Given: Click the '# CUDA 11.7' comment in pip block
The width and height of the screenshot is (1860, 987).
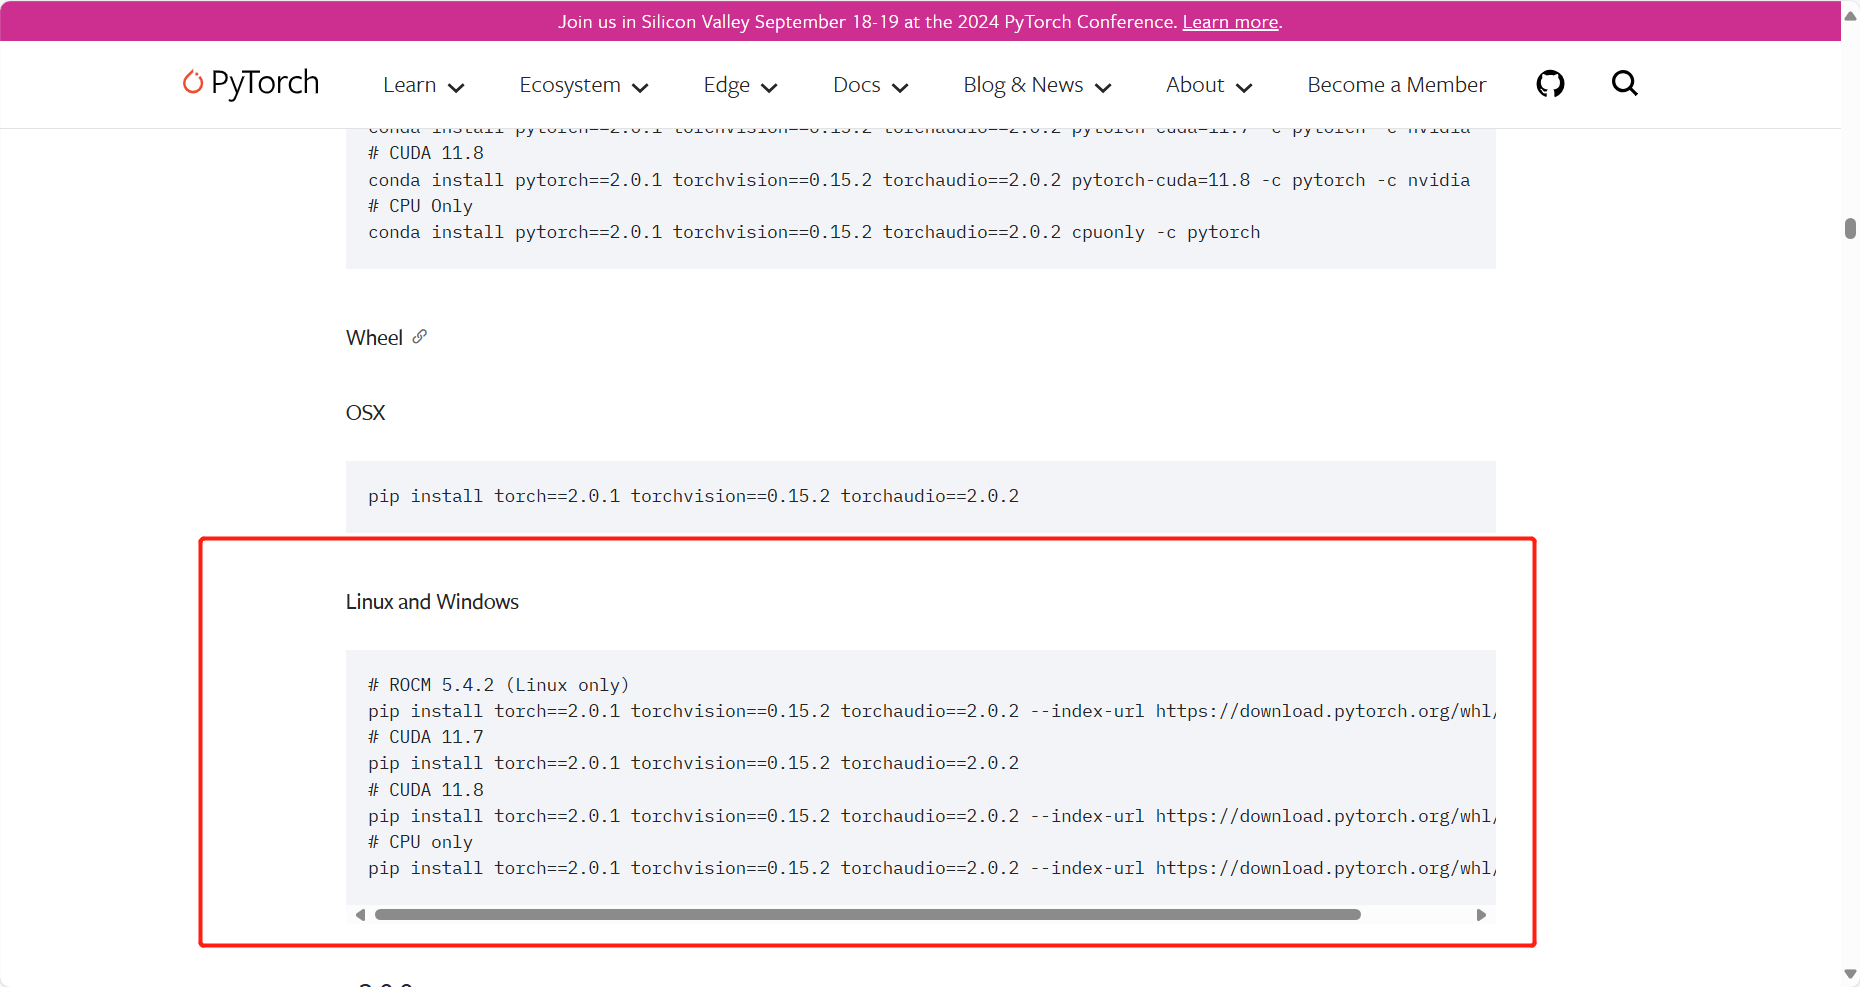Looking at the screenshot, I should tap(426, 737).
